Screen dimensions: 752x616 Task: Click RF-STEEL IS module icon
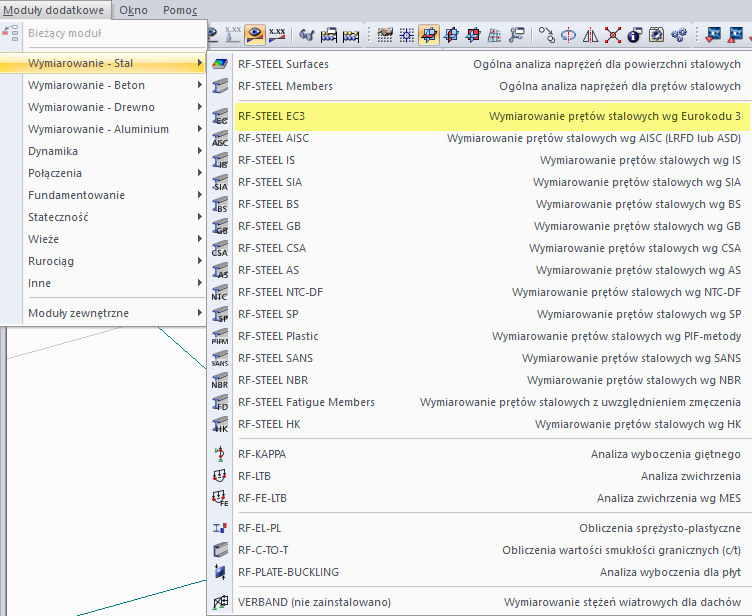pyautogui.click(x=220, y=161)
